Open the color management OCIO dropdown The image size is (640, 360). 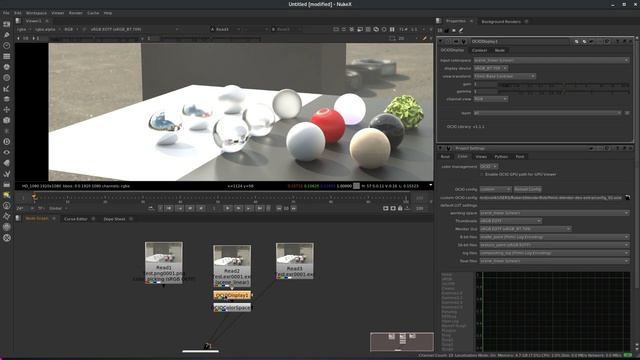(x=489, y=167)
